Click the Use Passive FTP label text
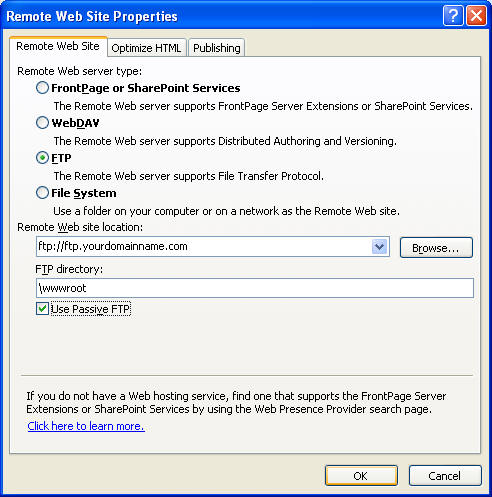Screen dimensions: 492x497 [x=91, y=309]
